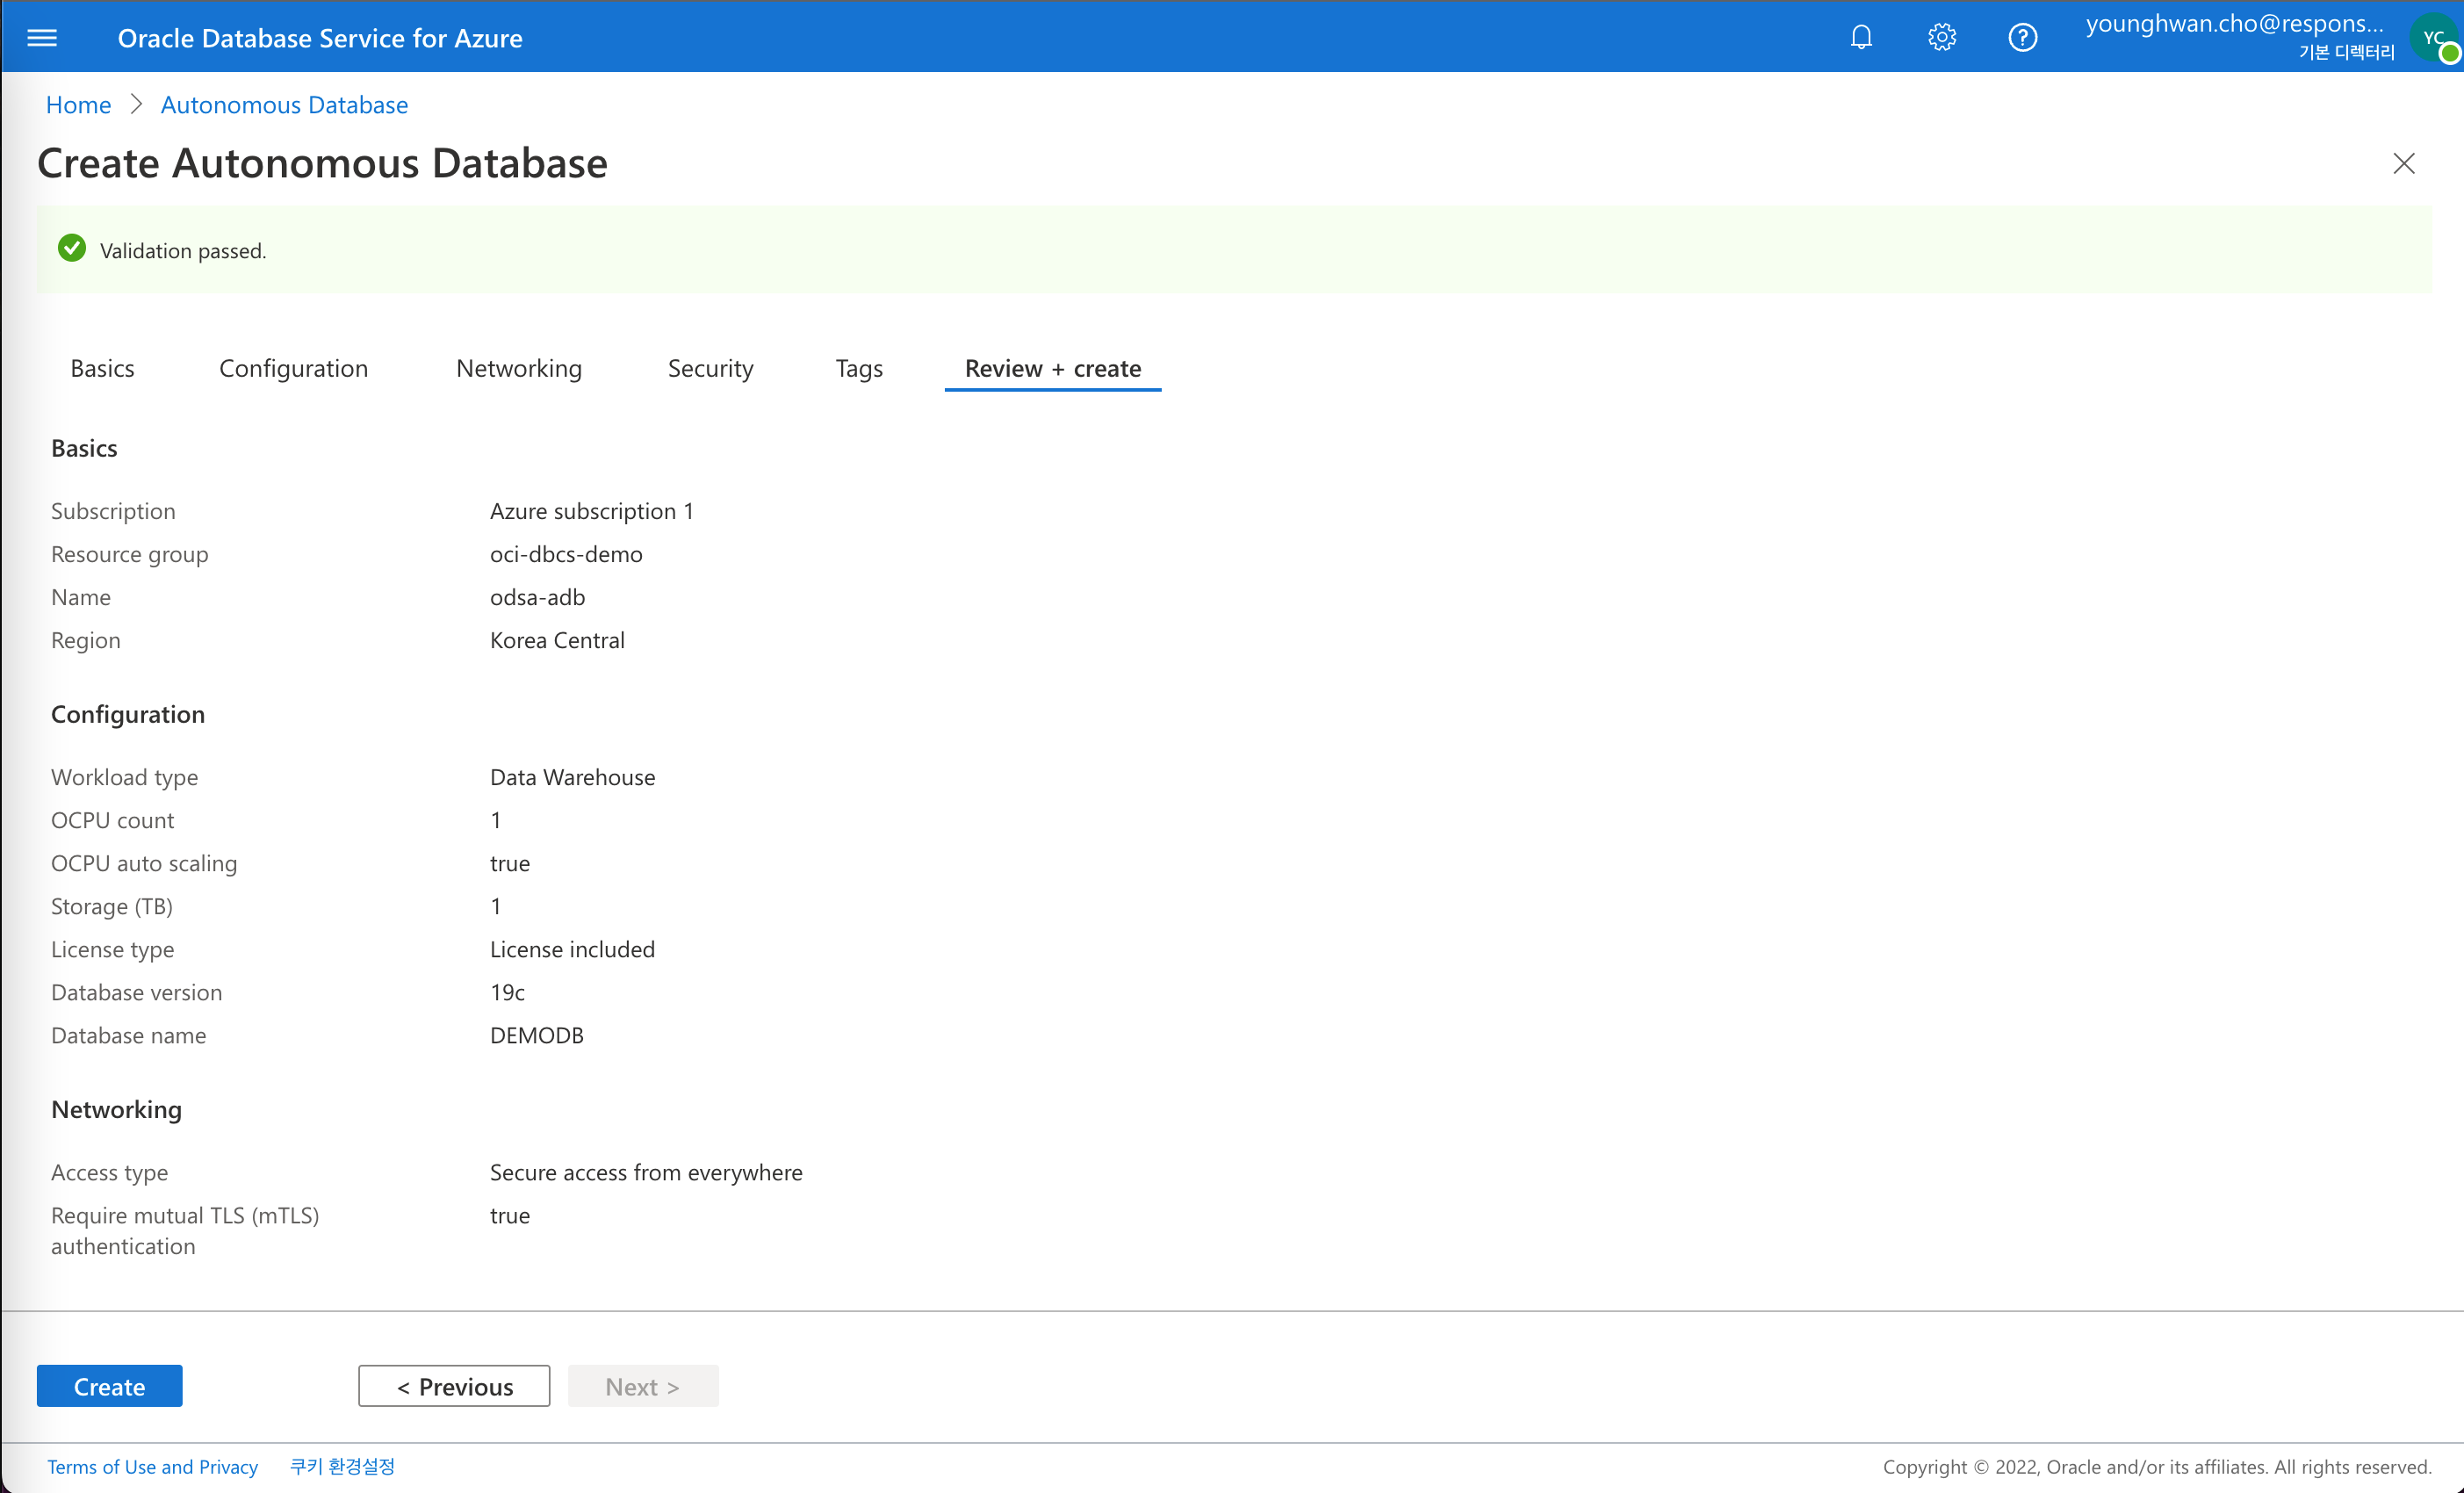This screenshot has height=1493, width=2464.
Task: Click the OCPU auto scaling 'true' value
Action: (x=509, y=863)
